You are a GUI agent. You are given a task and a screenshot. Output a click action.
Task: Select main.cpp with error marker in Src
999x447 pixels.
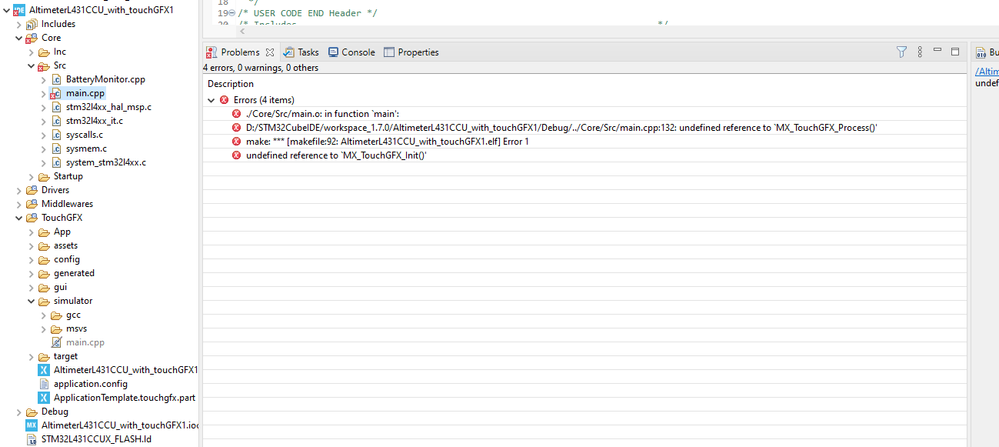pyautogui.click(x=85, y=94)
